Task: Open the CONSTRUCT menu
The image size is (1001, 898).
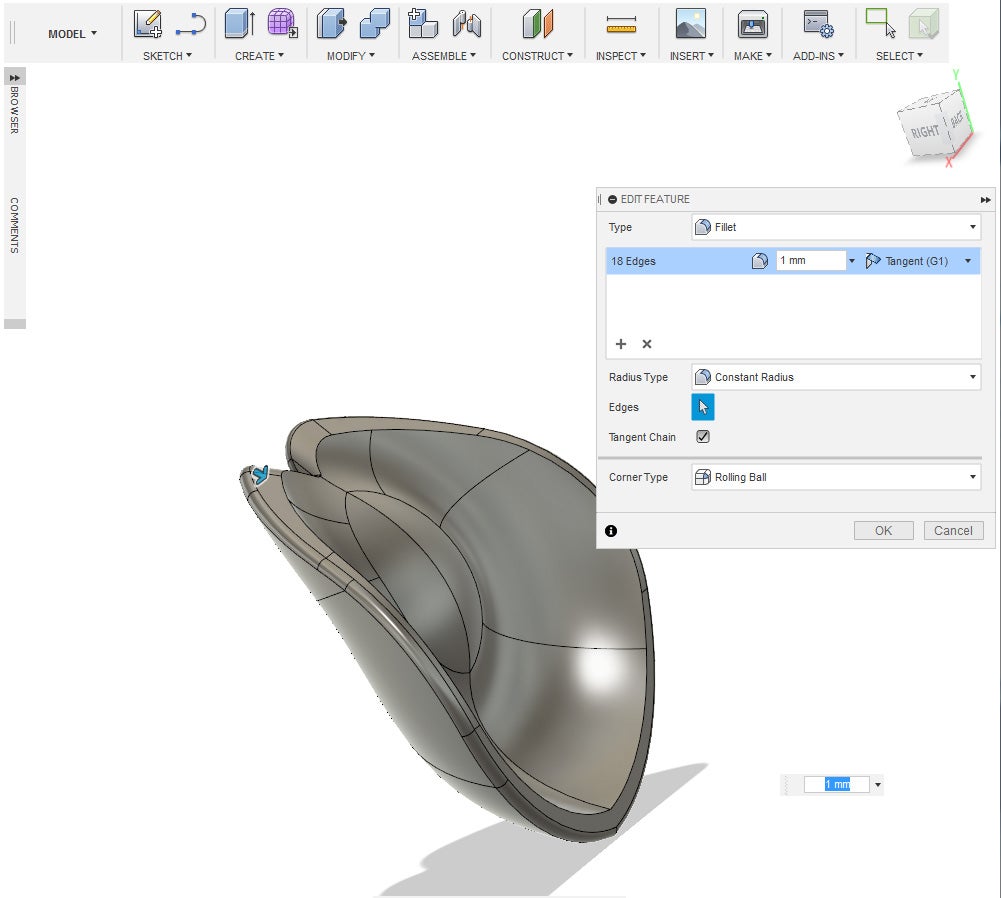Action: 537,56
